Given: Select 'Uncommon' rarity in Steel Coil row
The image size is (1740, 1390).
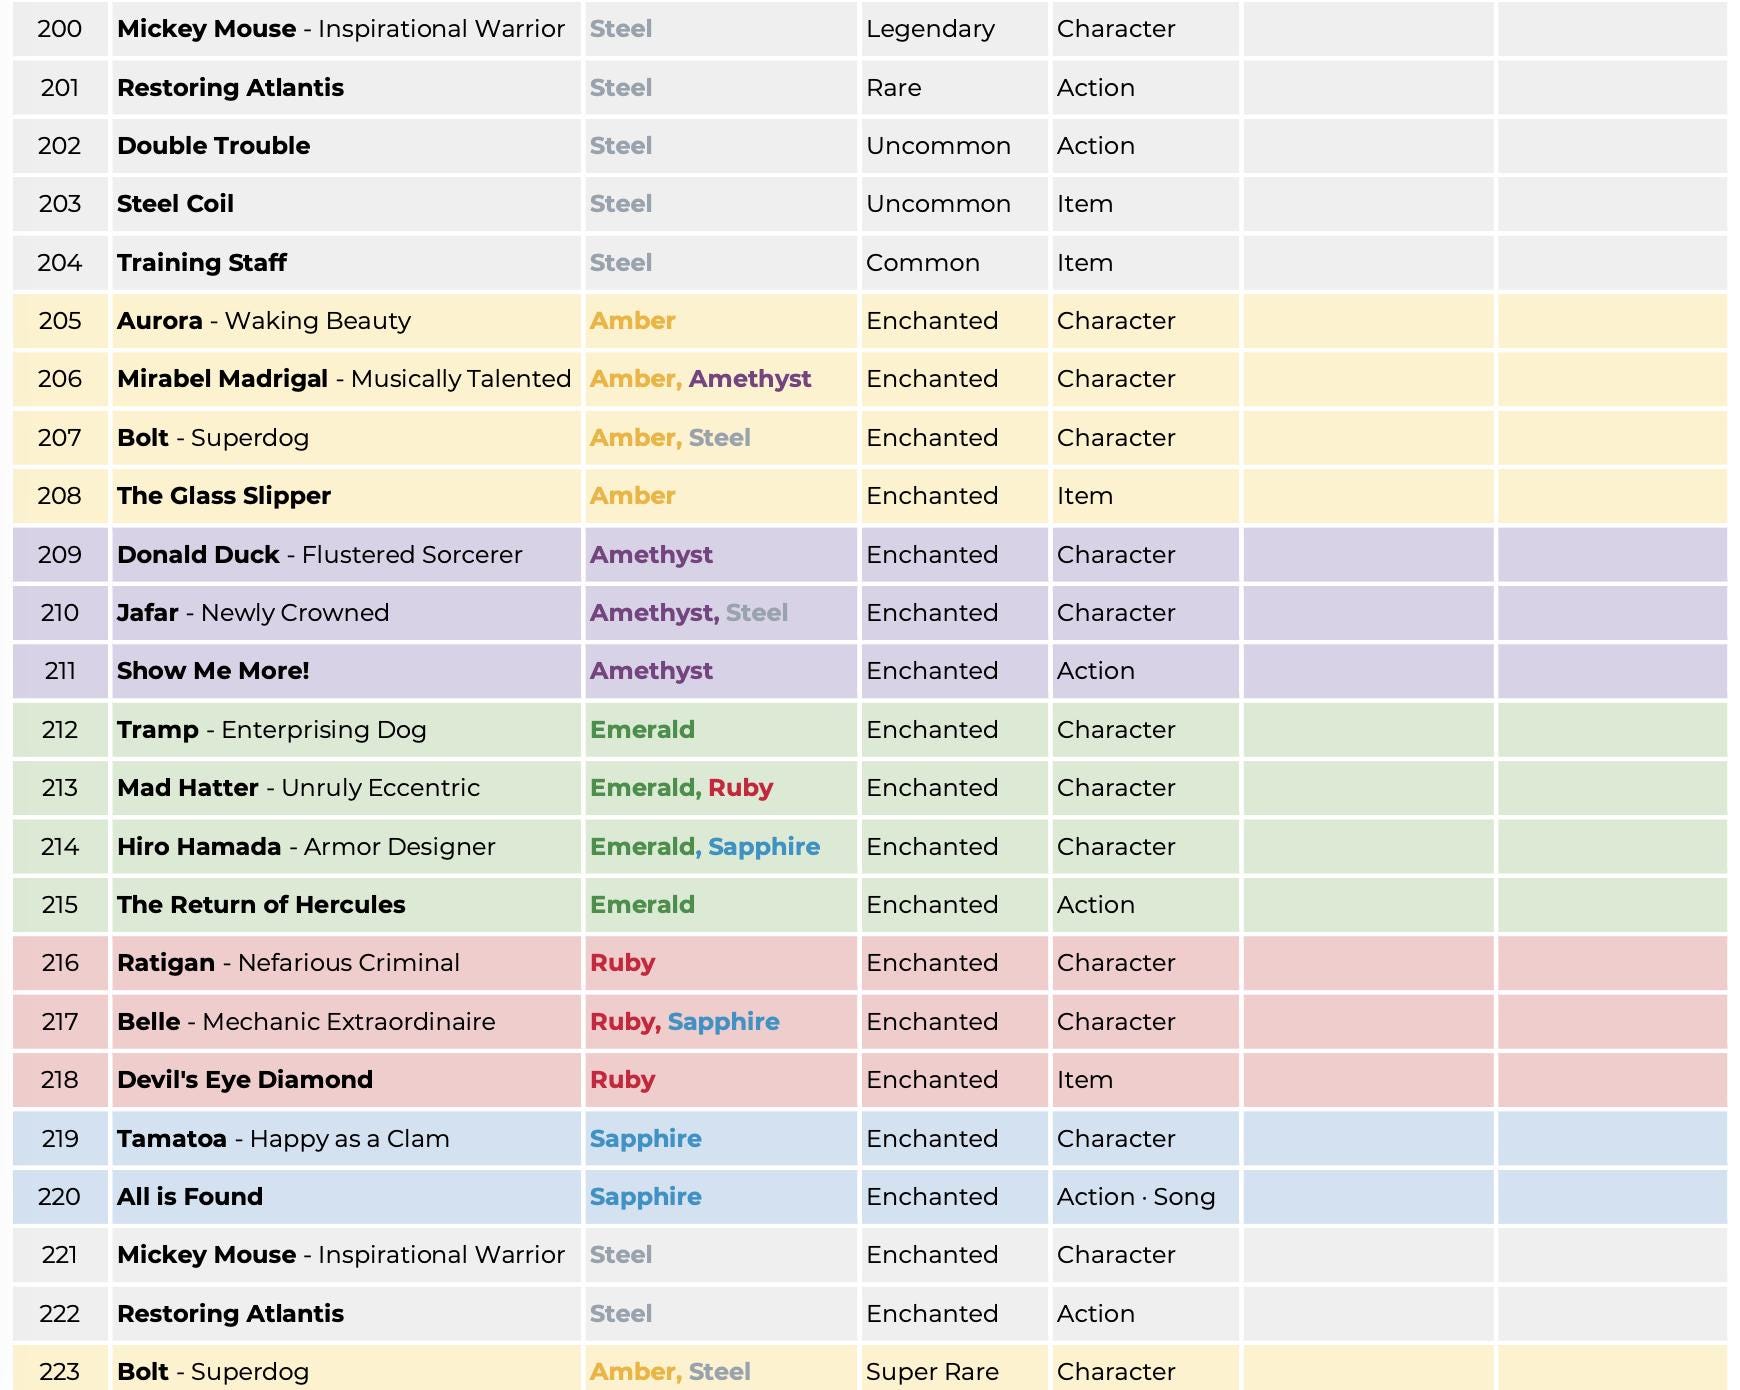Looking at the screenshot, I should (x=938, y=204).
